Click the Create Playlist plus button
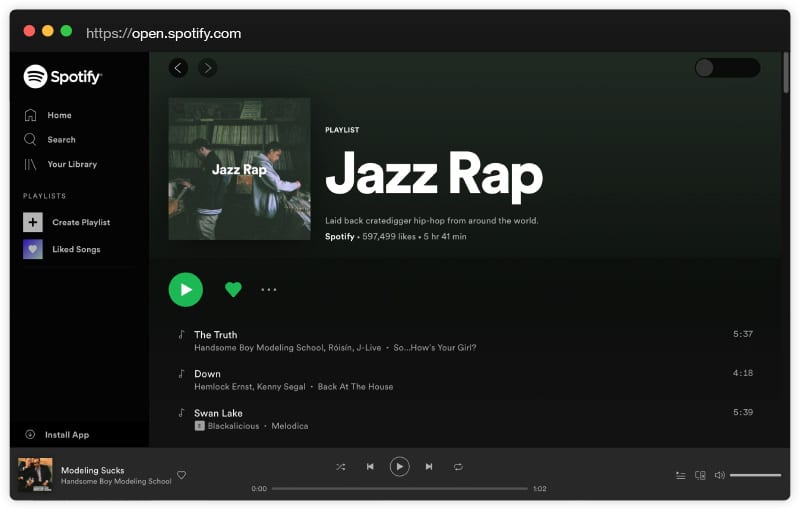 coord(33,222)
